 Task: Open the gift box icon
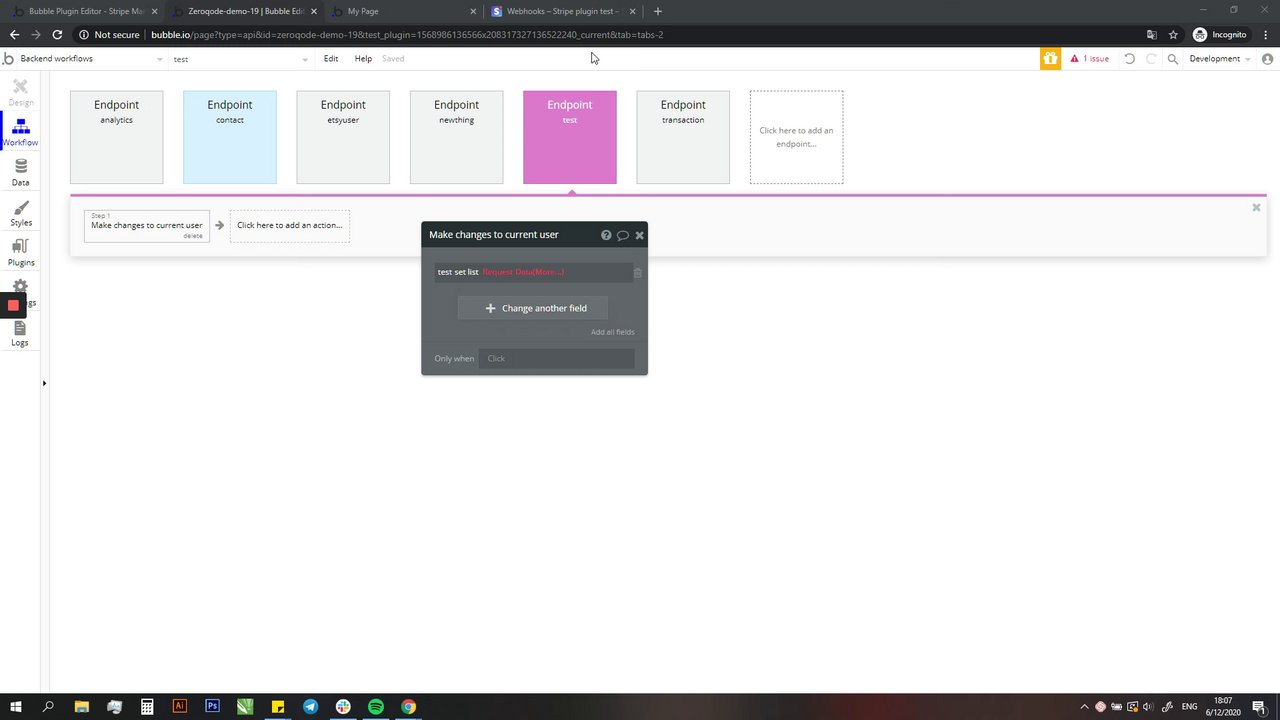(1049, 59)
